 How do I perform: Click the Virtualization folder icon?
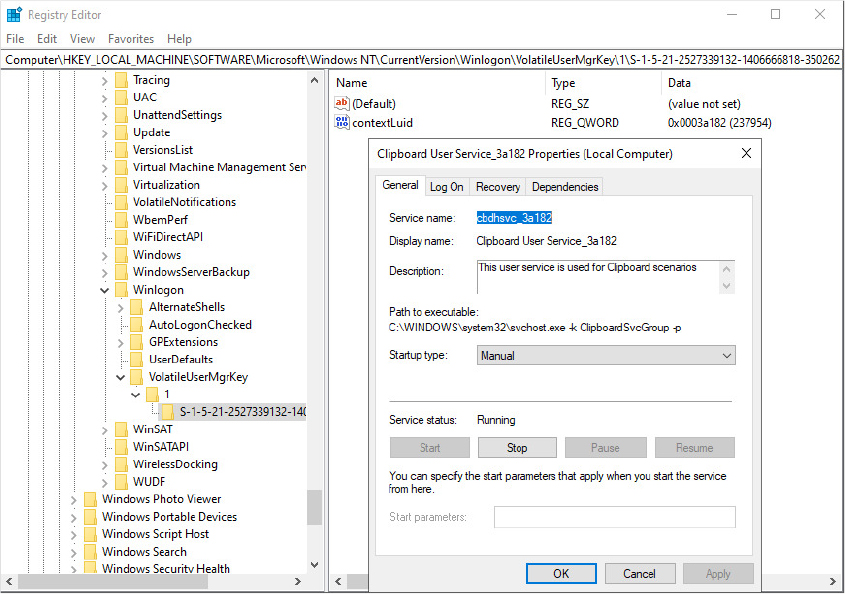pyautogui.click(x=122, y=185)
